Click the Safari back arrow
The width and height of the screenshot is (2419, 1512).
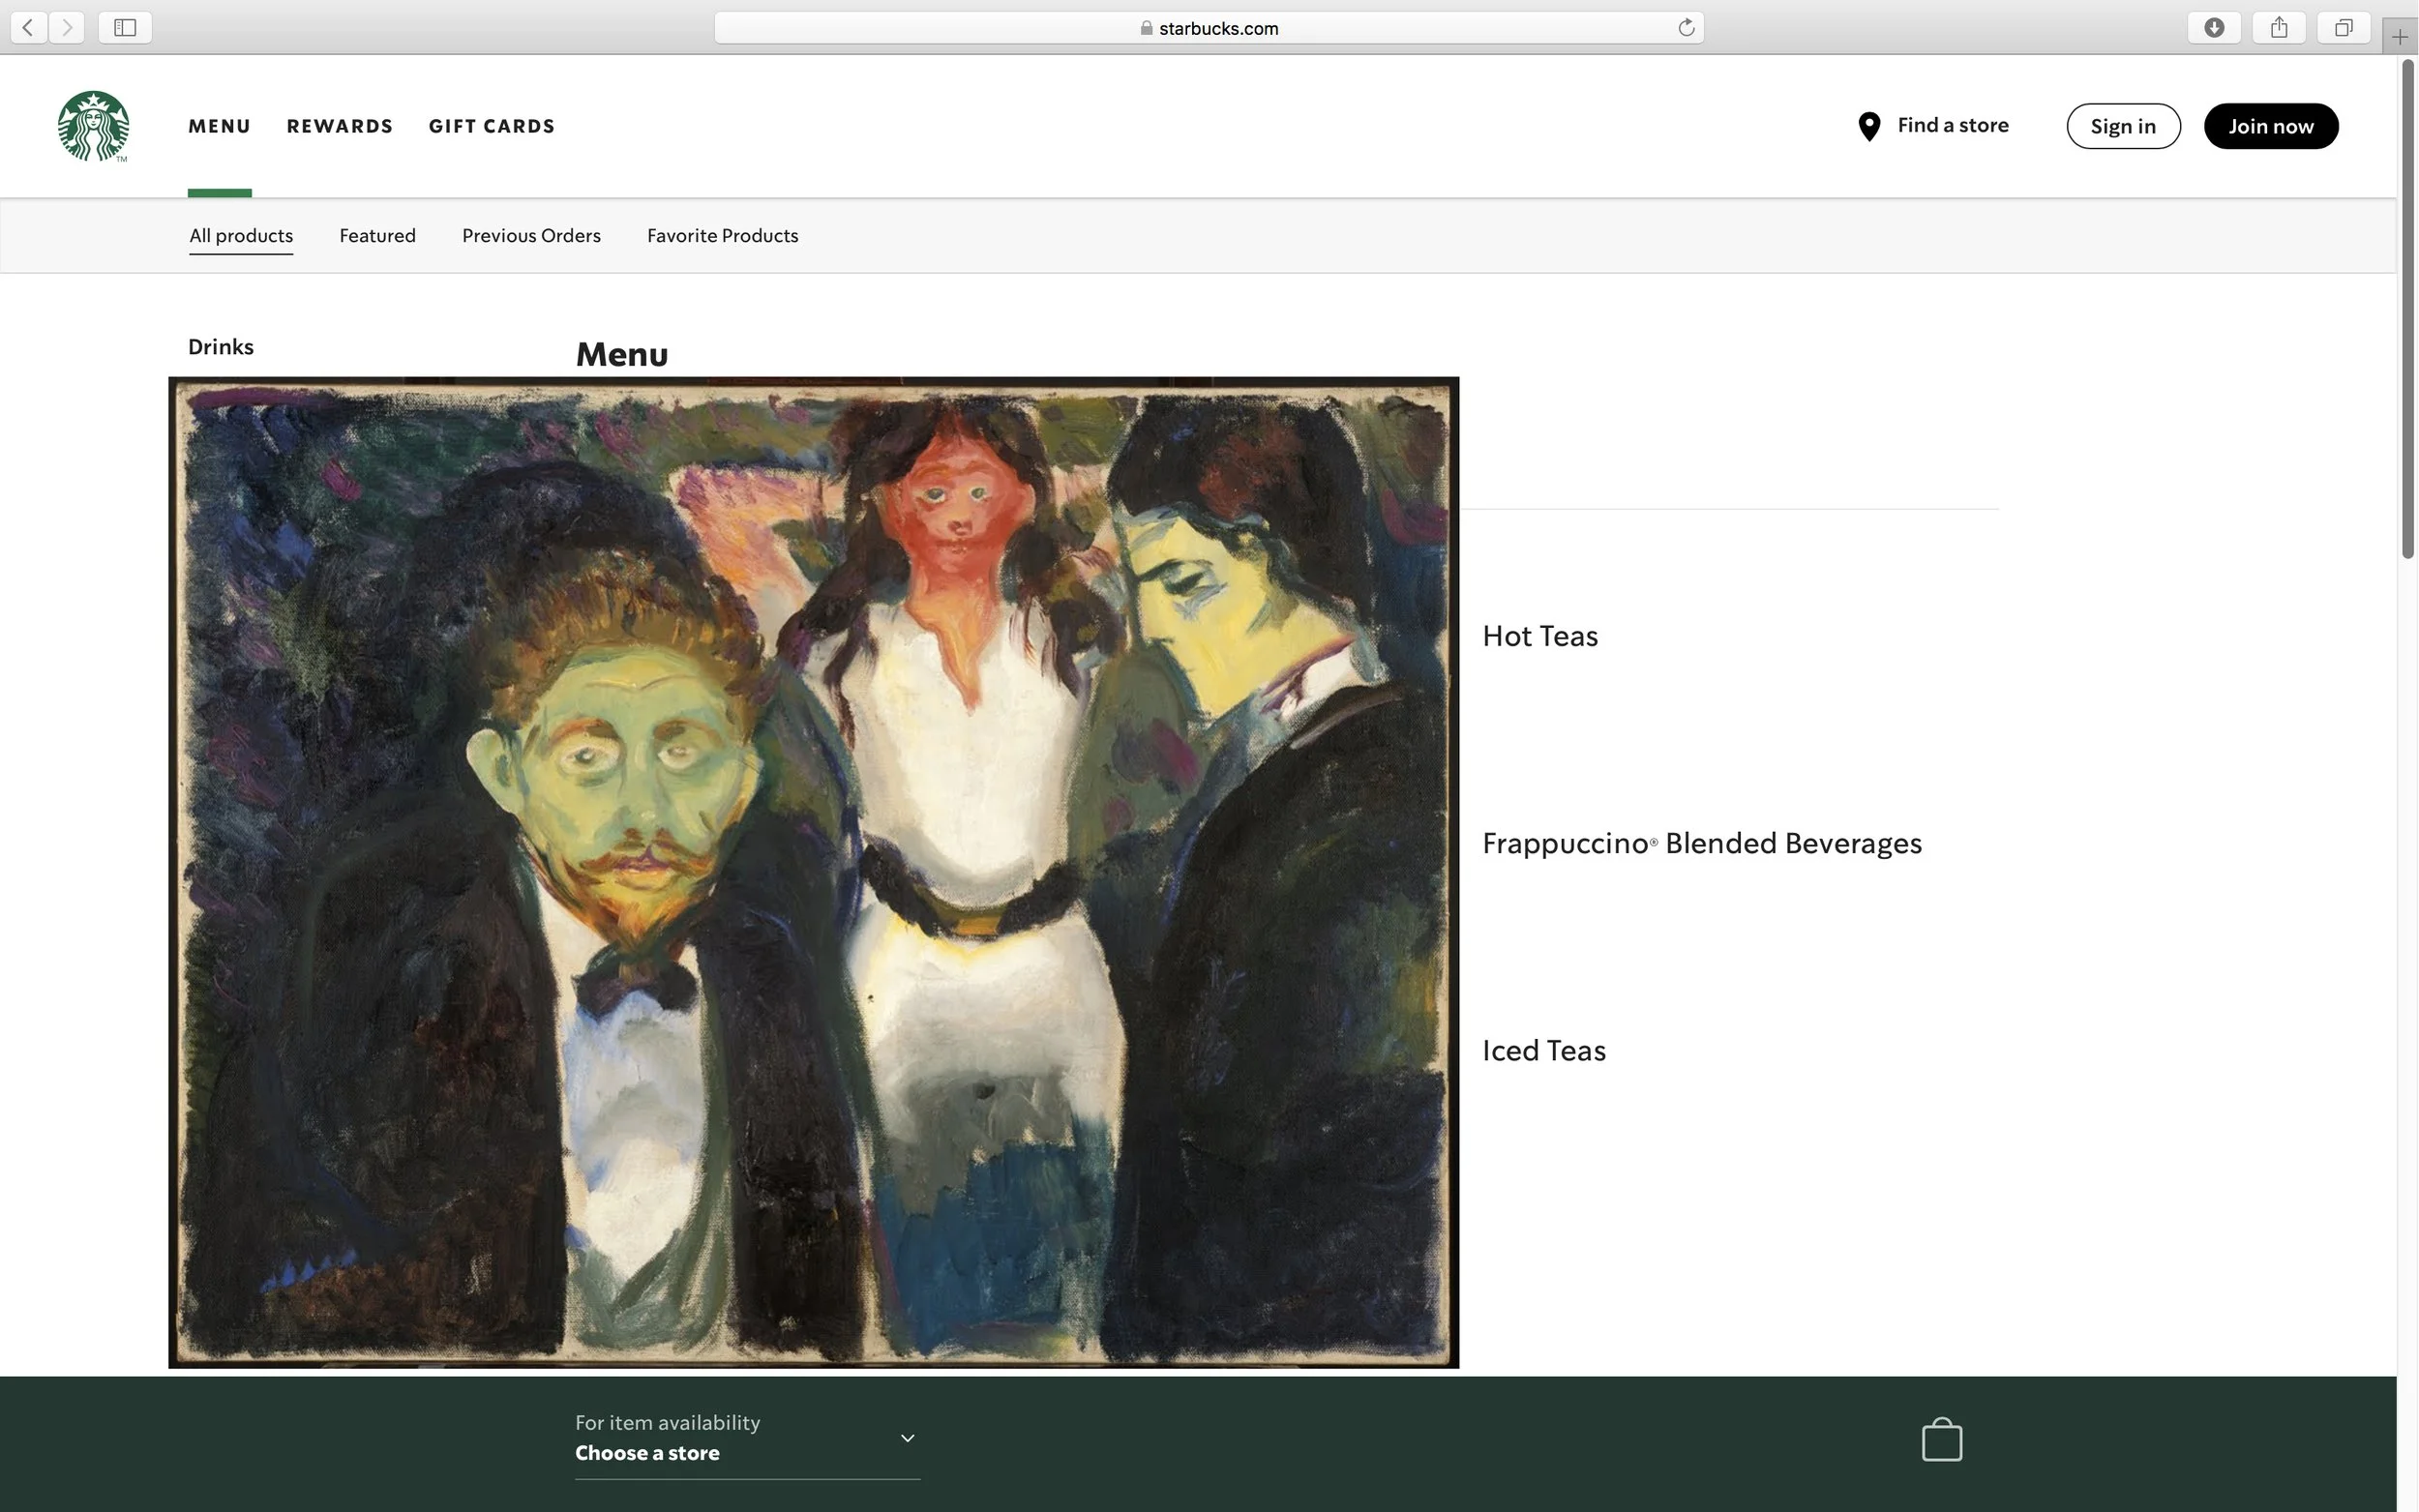29,27
